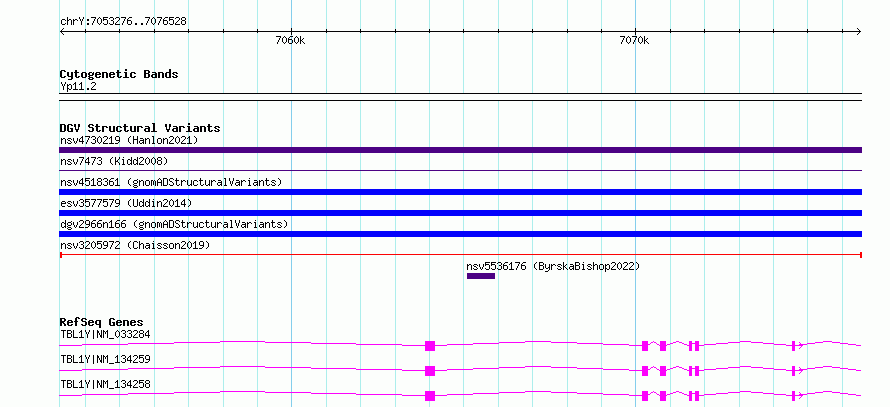
Task: Open the RefSeq Genes track heading
Action: [101, 322]
